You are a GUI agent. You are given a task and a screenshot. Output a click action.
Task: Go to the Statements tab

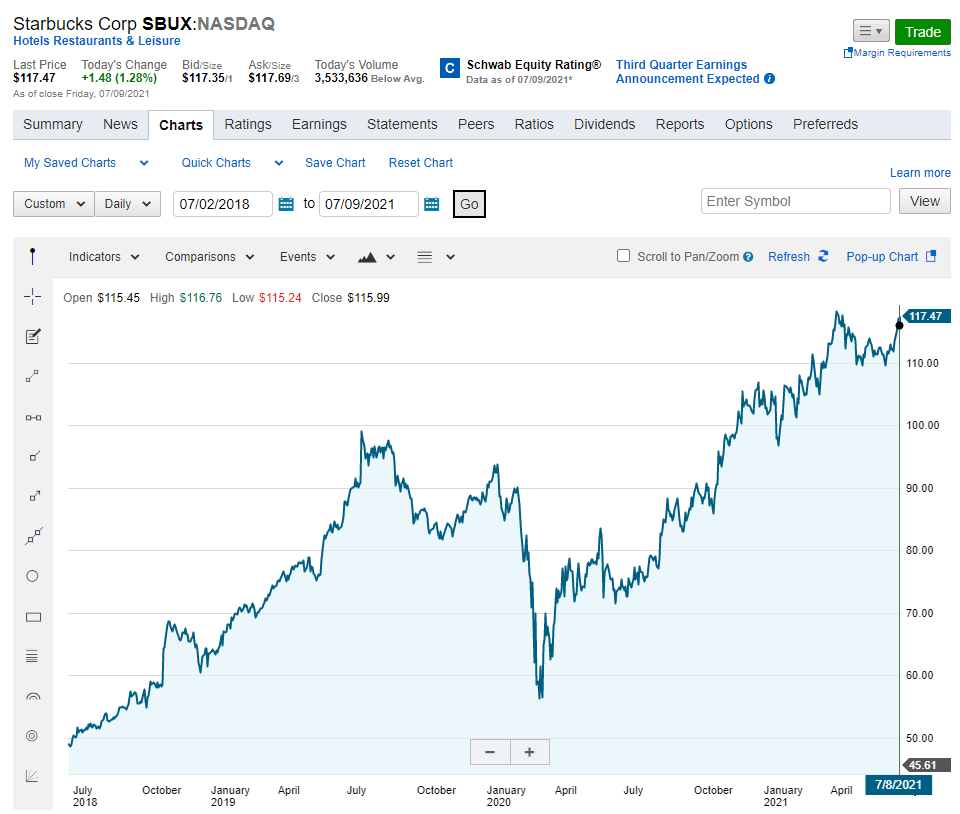click(x=402, y=124)
